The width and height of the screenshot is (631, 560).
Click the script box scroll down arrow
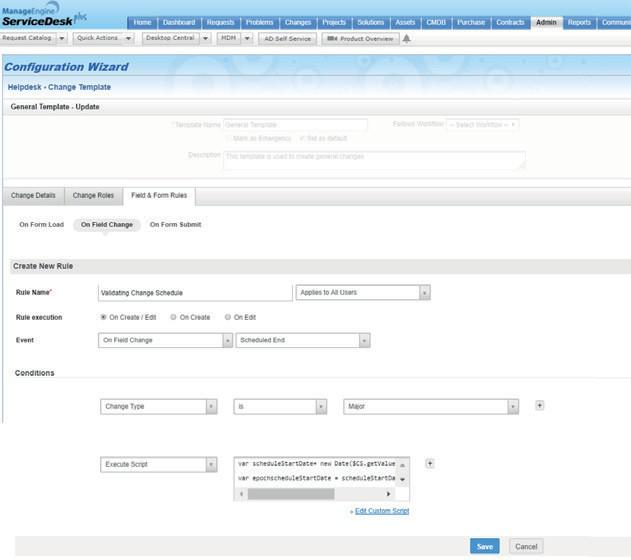pos(402,480)
